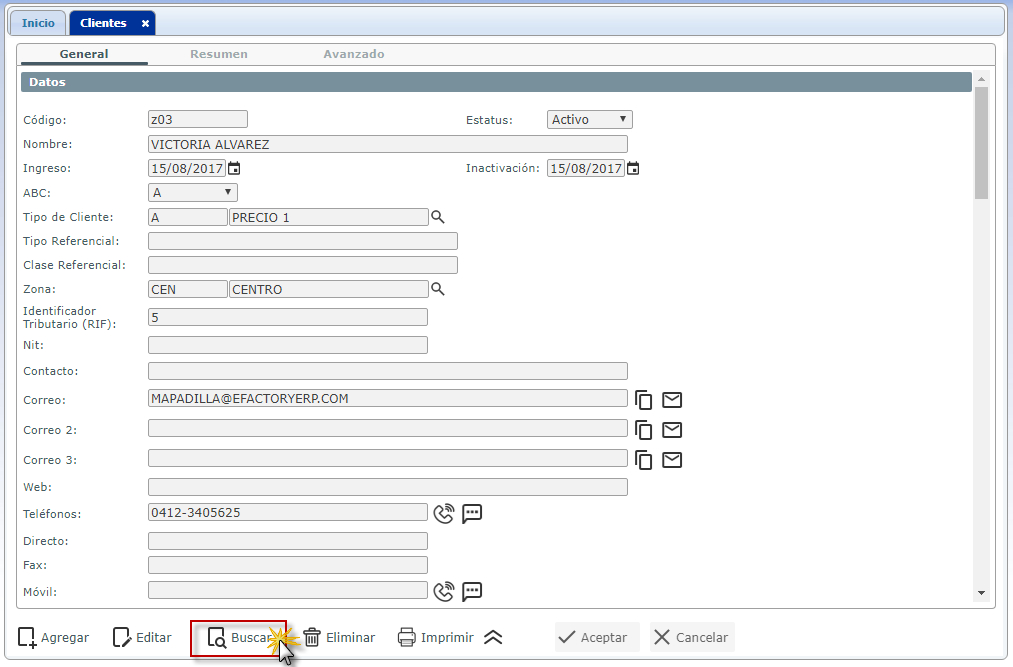
Task: Switch to the Resumen tab
Action: [x=219, y=54]
